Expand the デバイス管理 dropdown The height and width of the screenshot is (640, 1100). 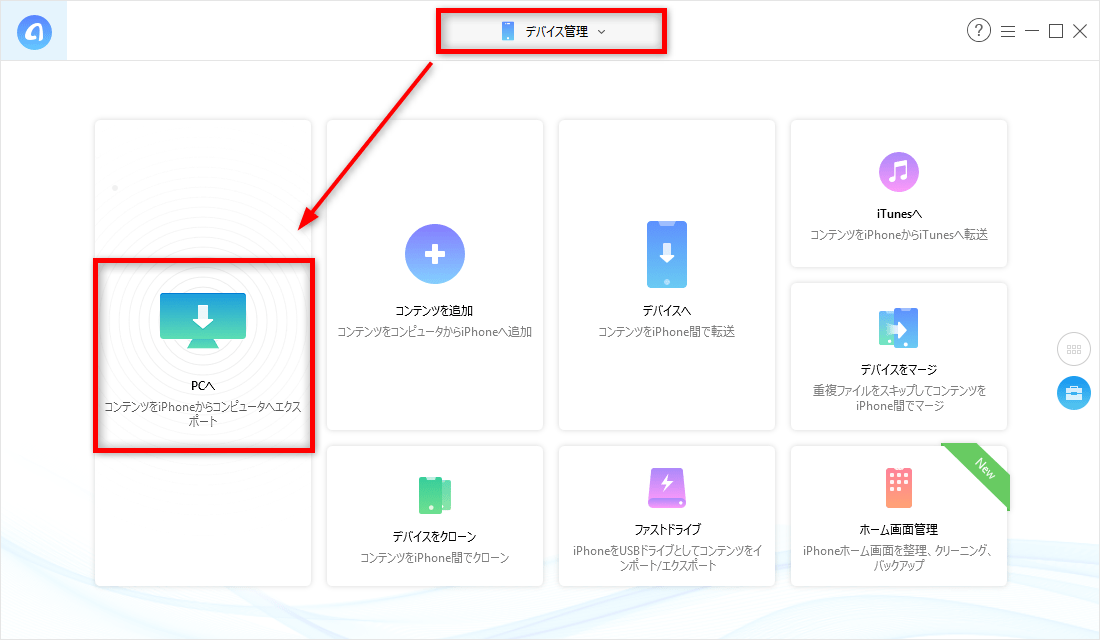coord(601,31)
